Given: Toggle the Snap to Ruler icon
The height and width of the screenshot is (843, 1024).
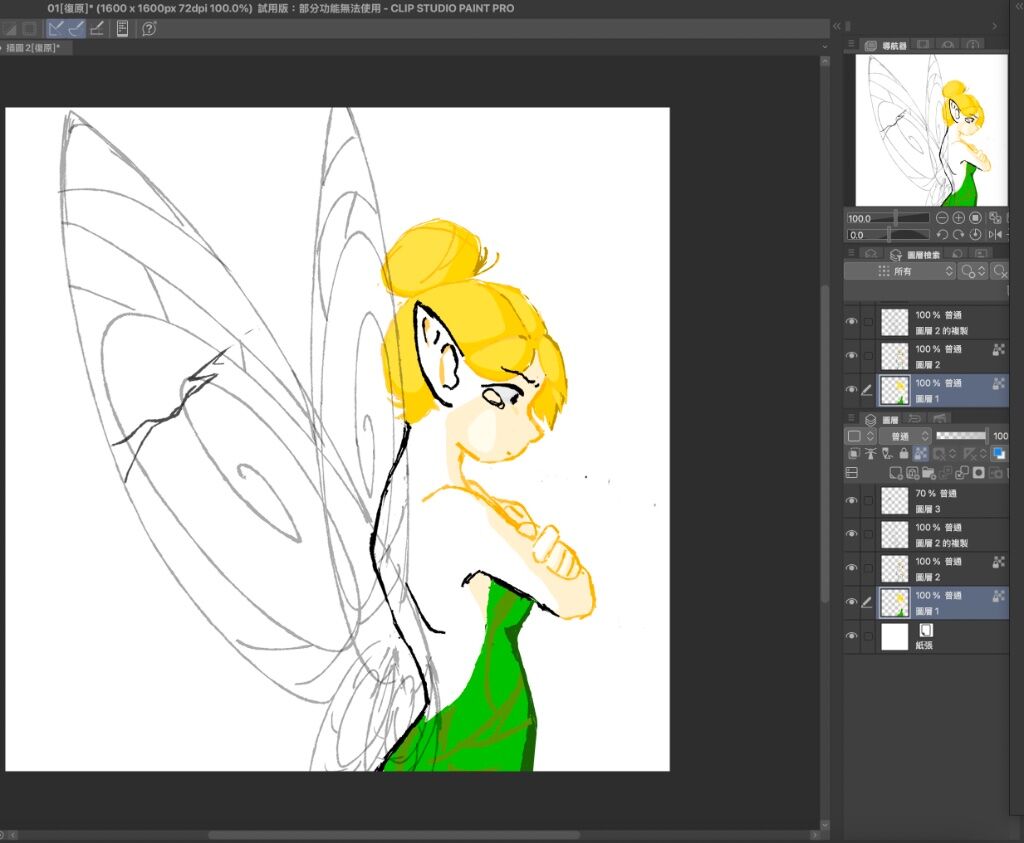Looking at the screenshot, I should click(56, 28).
